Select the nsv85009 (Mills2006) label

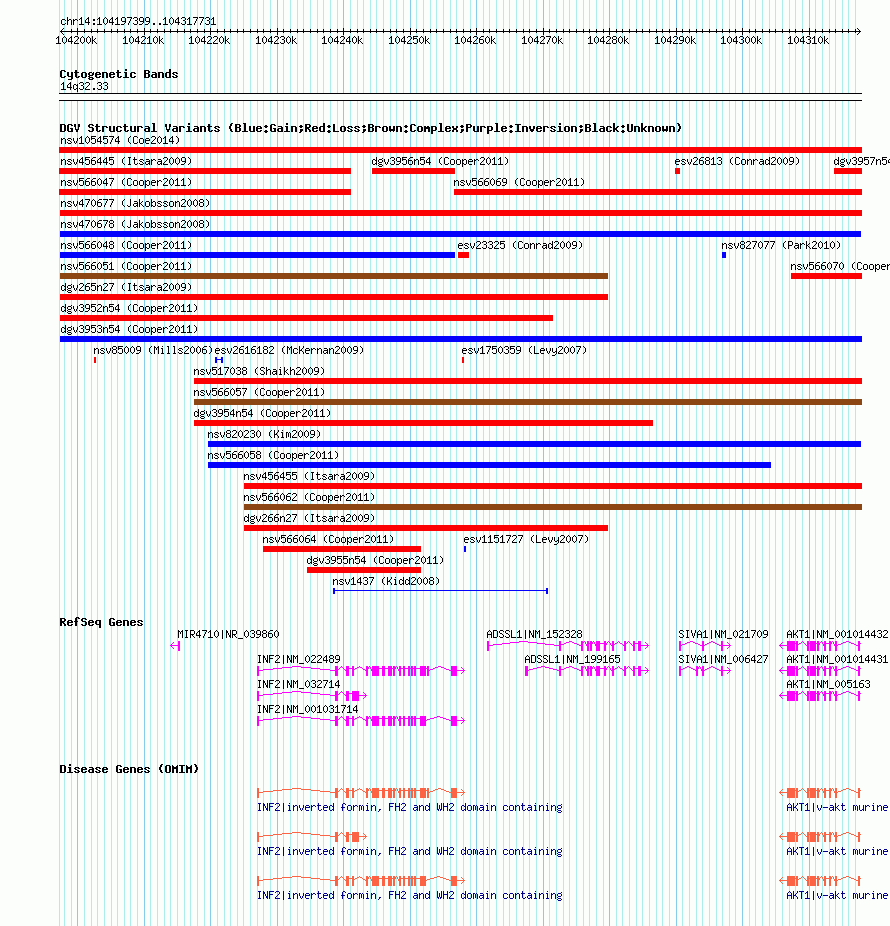pyautogui.click(x=153, y=350)
